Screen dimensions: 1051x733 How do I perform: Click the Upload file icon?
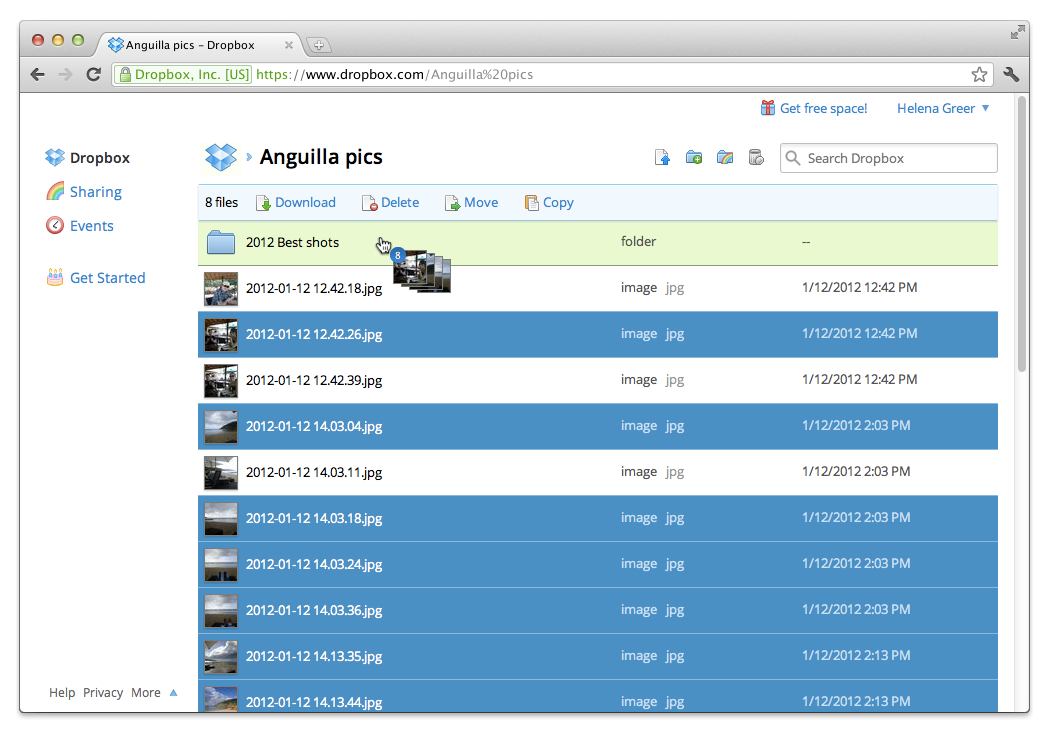[662, 158]
